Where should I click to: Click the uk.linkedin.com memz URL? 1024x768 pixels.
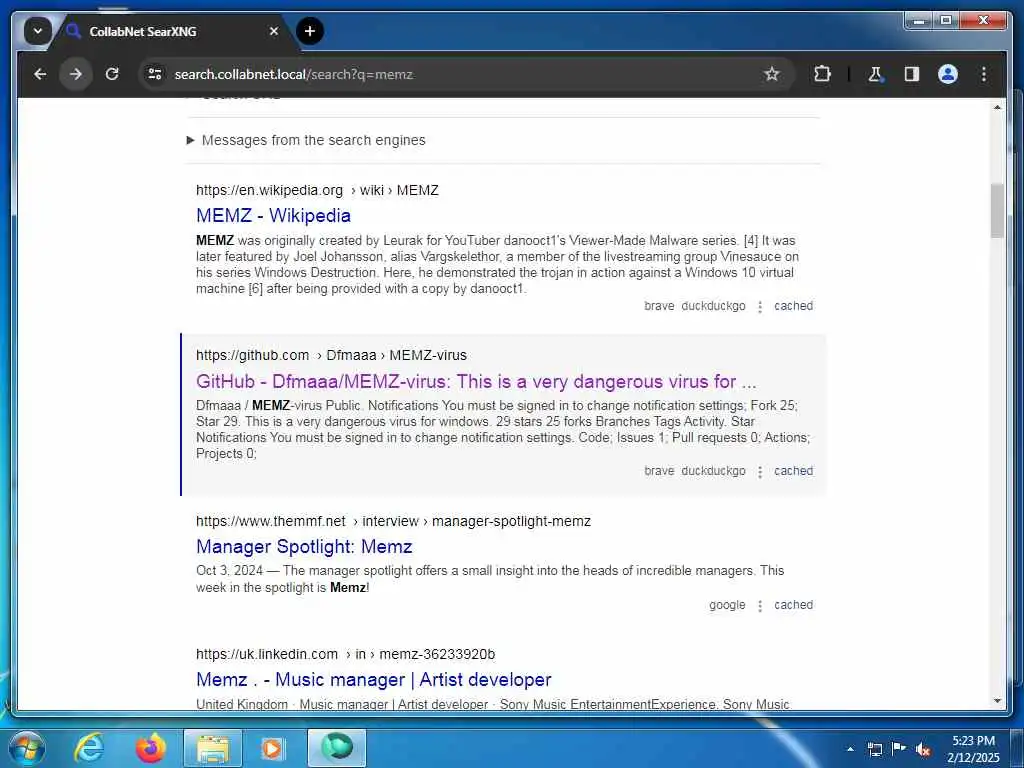[x=345, y=654]
